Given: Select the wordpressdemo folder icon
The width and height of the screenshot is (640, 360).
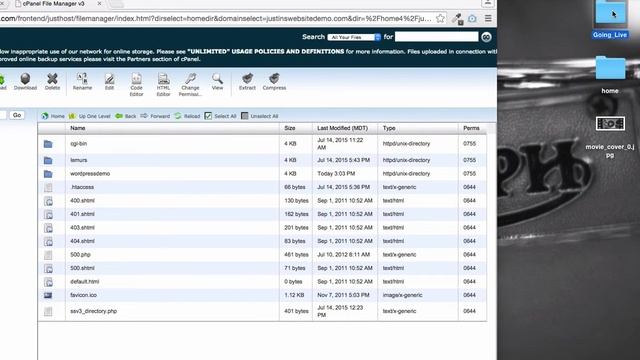Looking at the screenshot, I should 48,174.
